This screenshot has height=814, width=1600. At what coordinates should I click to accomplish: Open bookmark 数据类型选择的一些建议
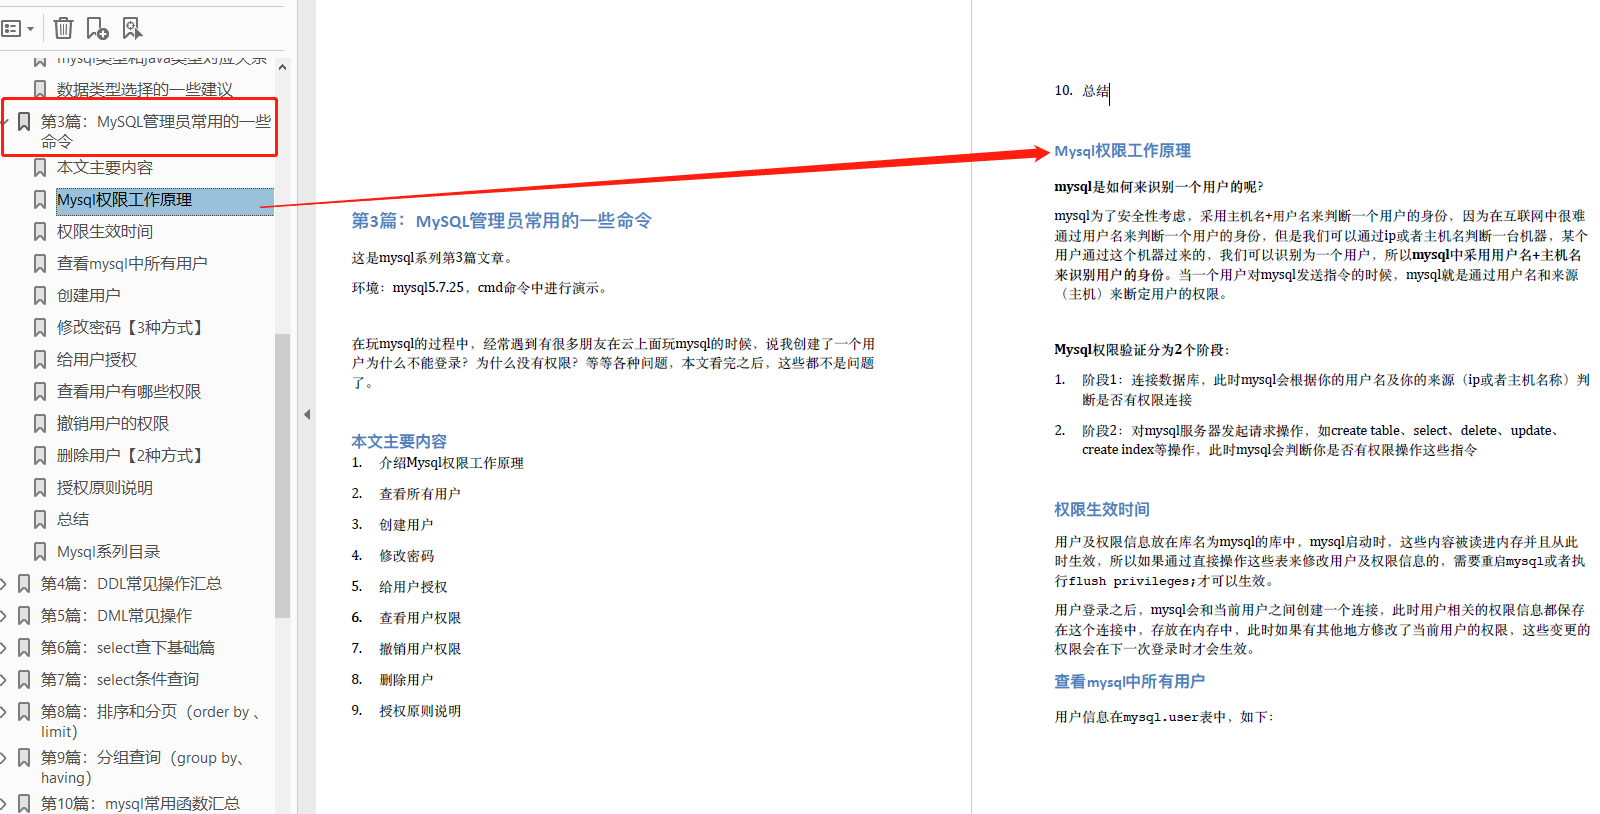point(144,89)
